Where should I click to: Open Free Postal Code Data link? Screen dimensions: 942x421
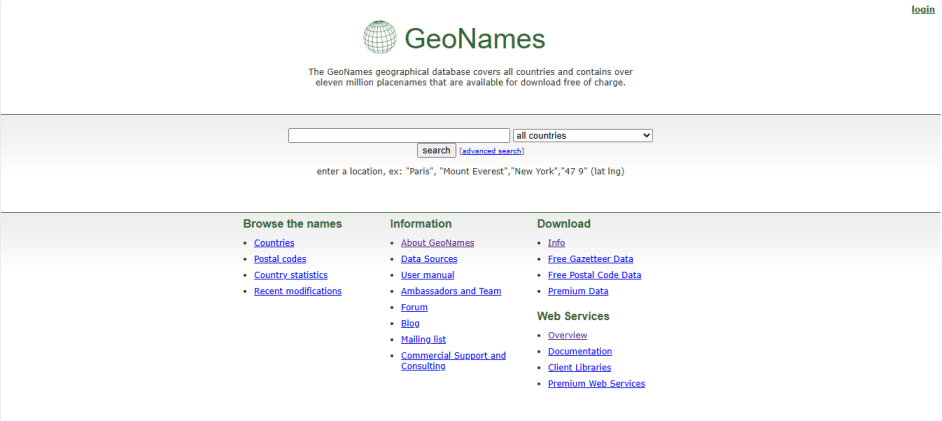pos(594,275)
